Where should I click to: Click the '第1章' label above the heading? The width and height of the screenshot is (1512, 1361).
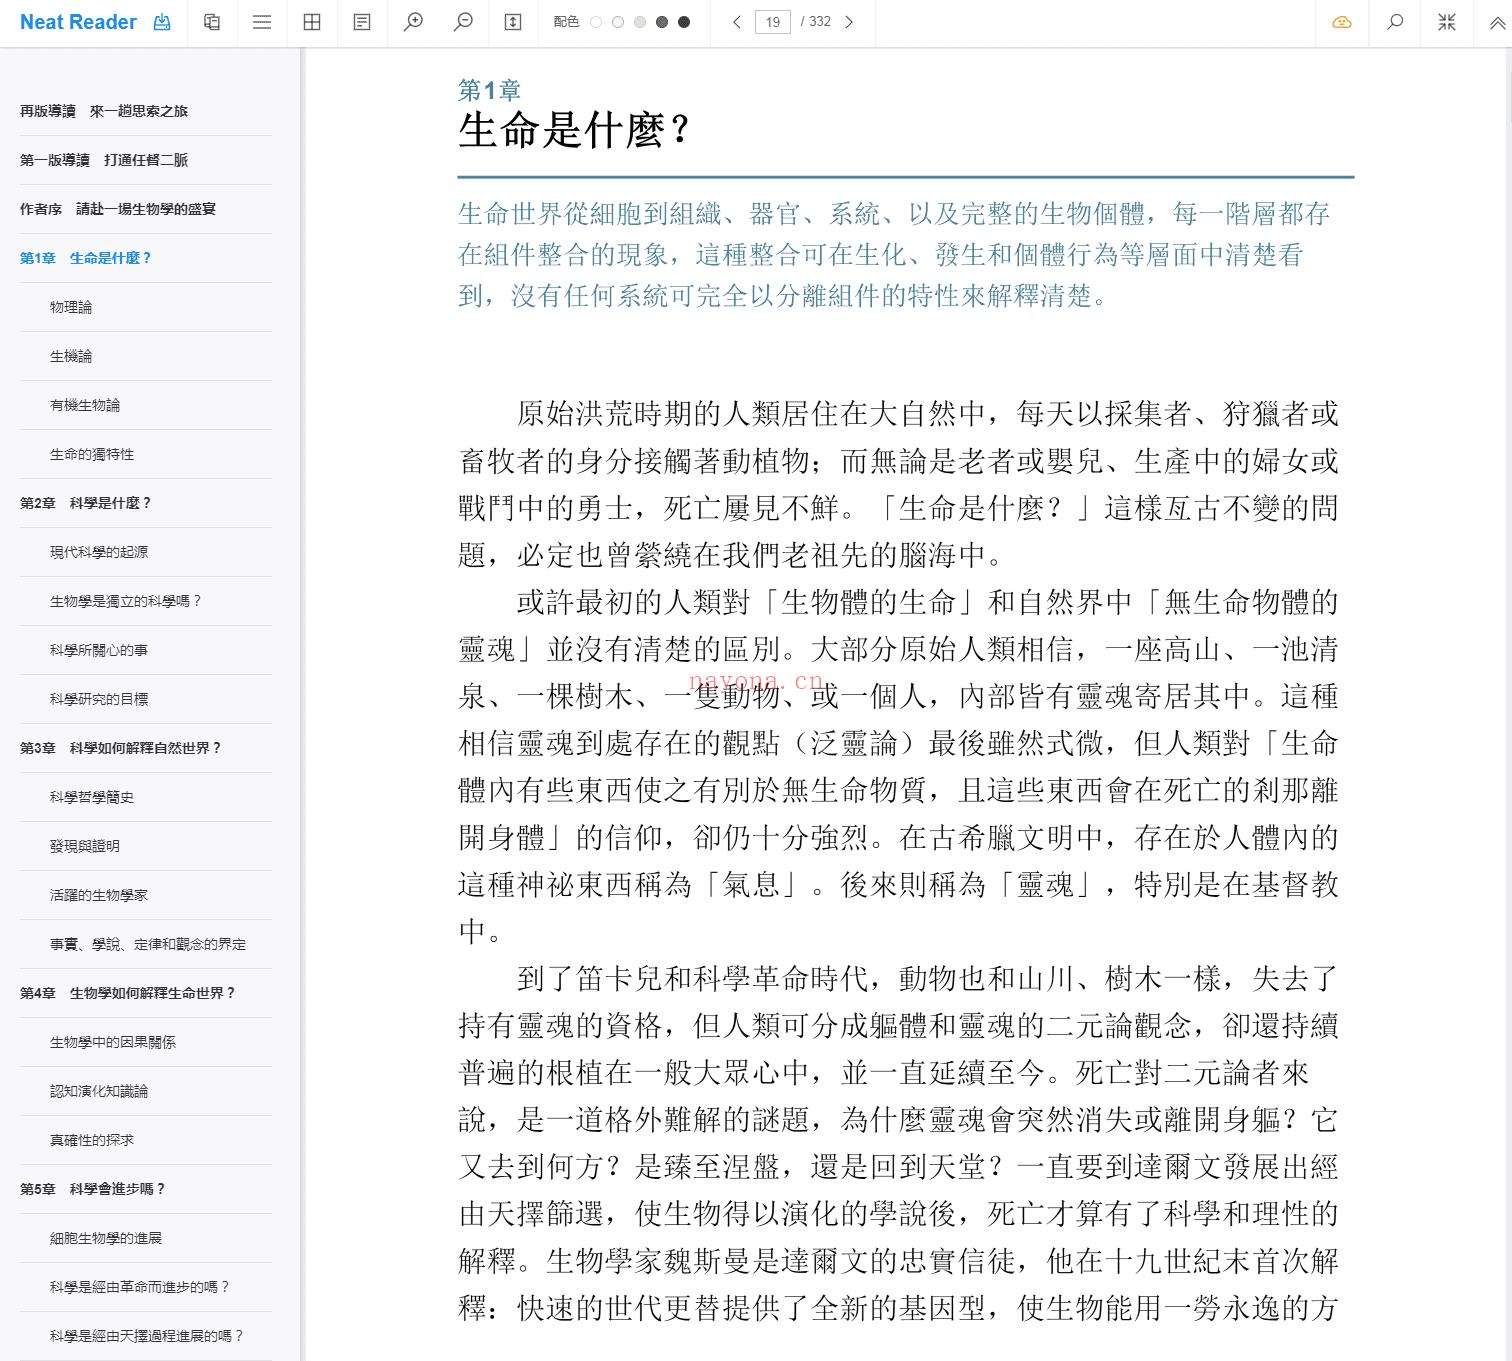[x=489, y=90]
